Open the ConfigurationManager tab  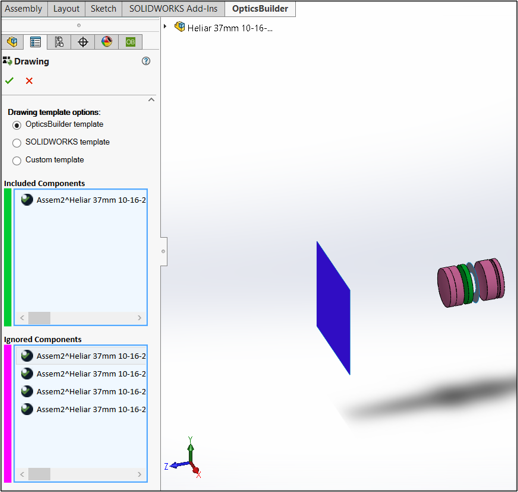59,42
